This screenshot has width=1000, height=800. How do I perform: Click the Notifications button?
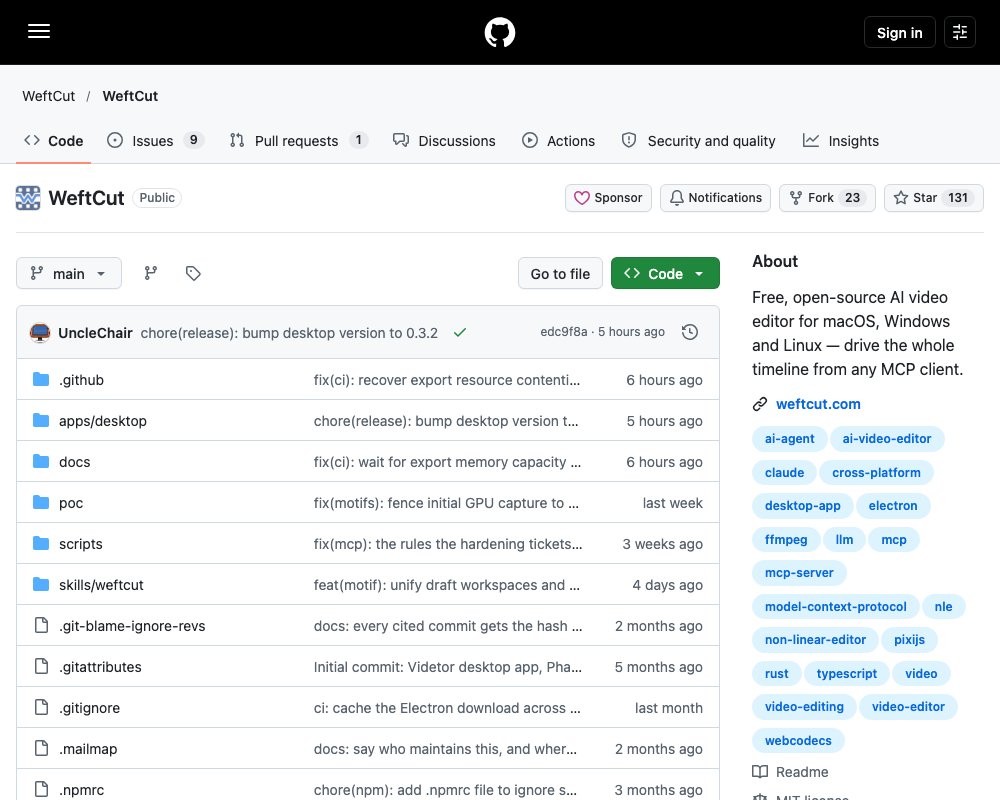point(716,198)
